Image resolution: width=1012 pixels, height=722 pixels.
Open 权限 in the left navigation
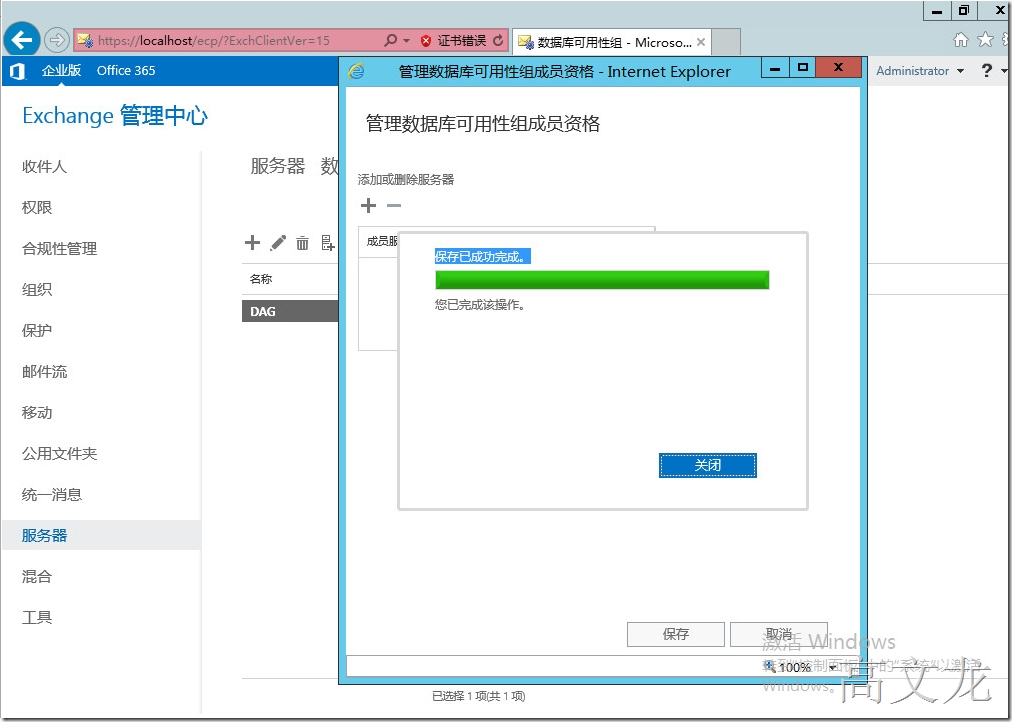(37, 208)
